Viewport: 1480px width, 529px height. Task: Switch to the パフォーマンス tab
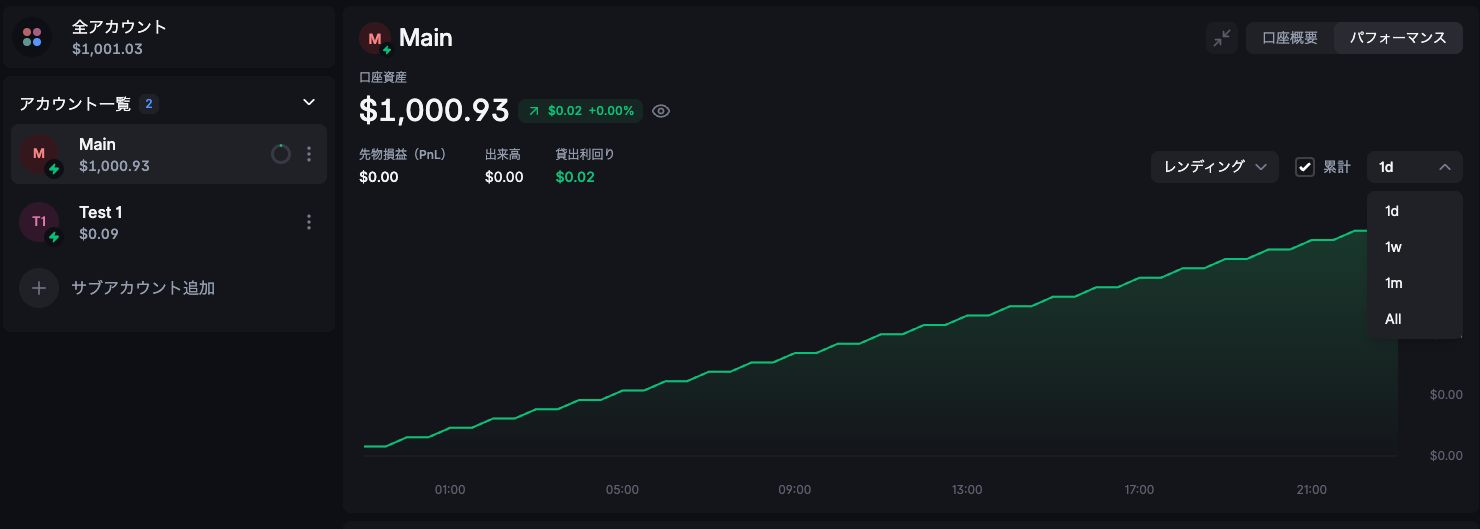(x=1398, y=38)
